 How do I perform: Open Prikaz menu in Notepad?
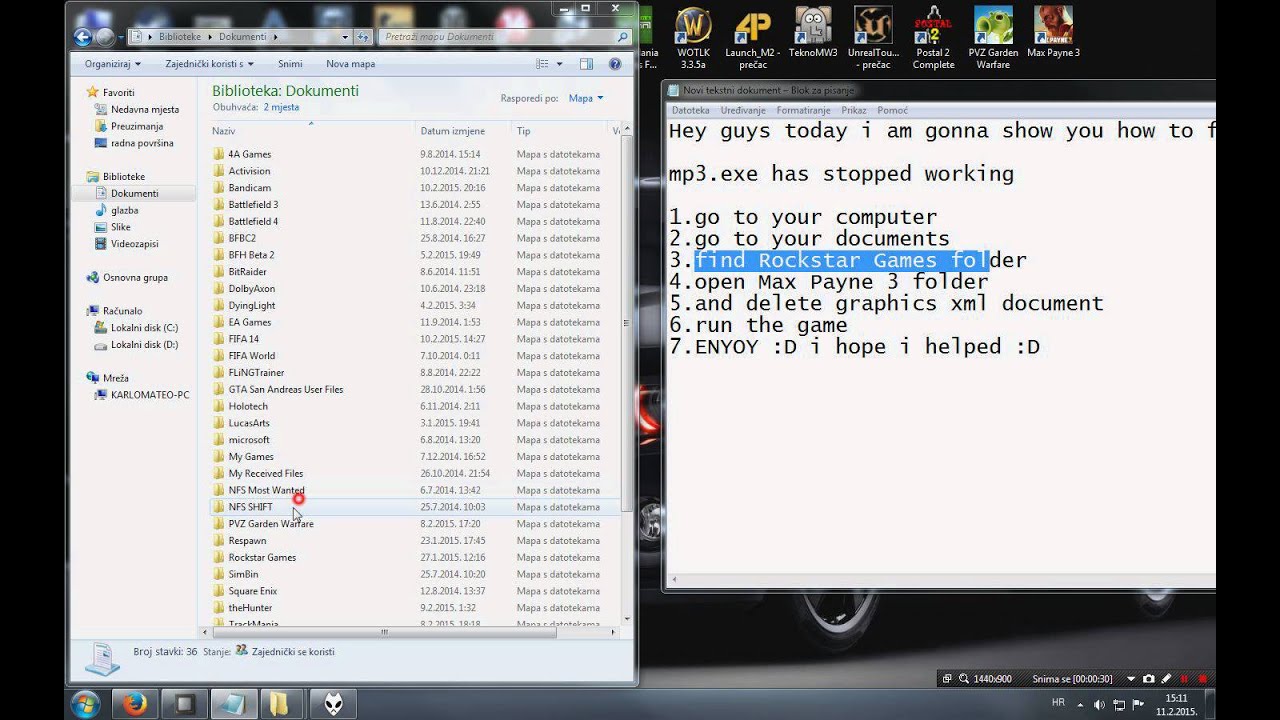point(854,110)
